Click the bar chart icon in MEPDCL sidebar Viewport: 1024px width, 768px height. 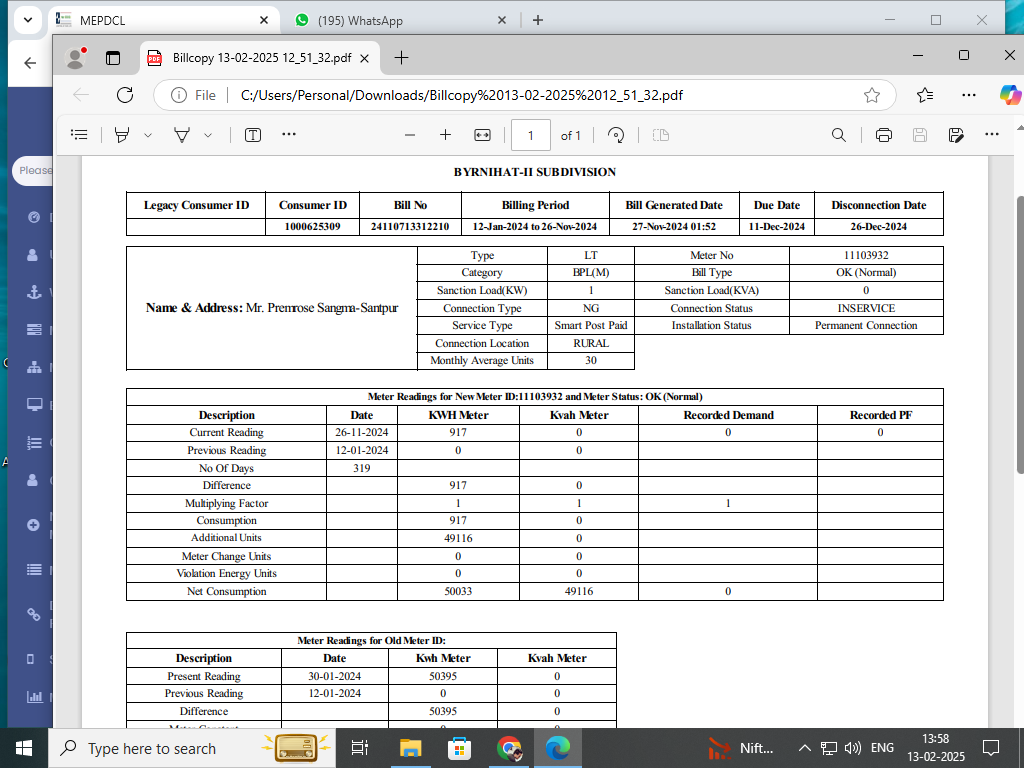pyautogui.click(x=34, y=697)
